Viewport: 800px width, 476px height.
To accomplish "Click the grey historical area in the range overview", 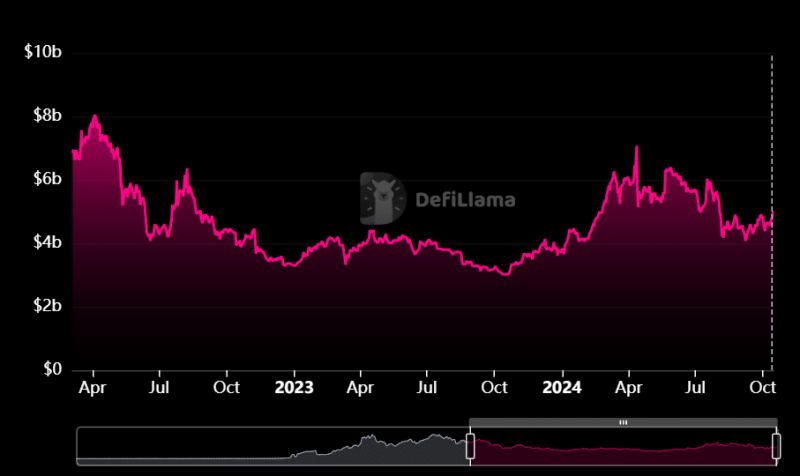I will click(x=273, y=449).
